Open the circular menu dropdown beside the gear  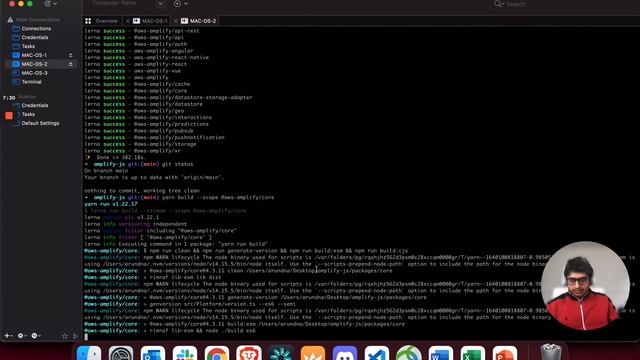tap(36, 336)
